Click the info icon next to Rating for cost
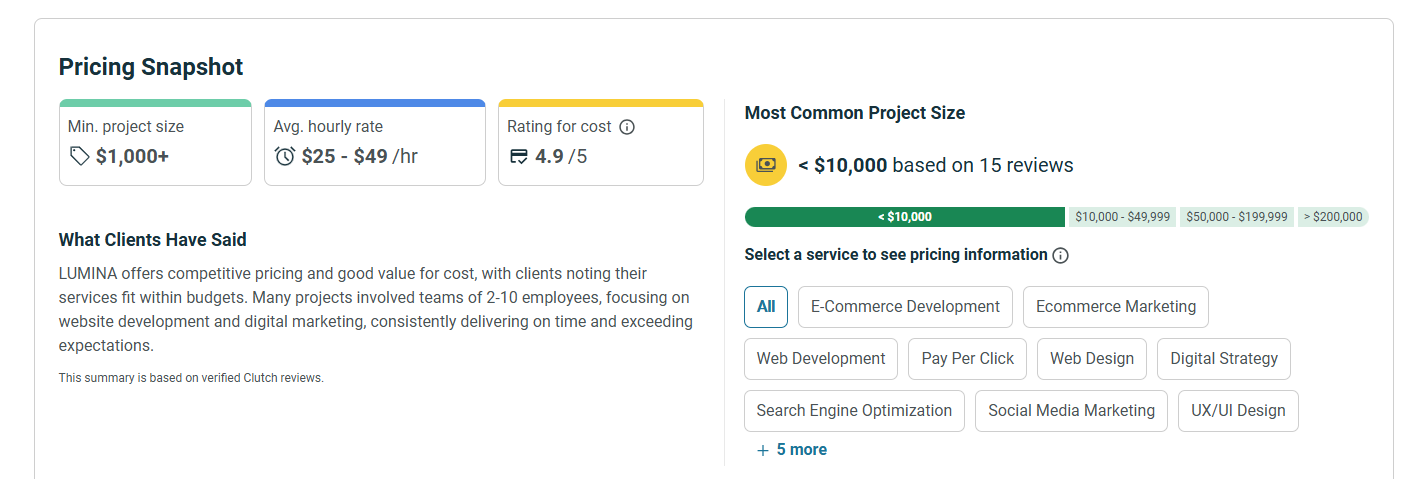 point(627,127)
